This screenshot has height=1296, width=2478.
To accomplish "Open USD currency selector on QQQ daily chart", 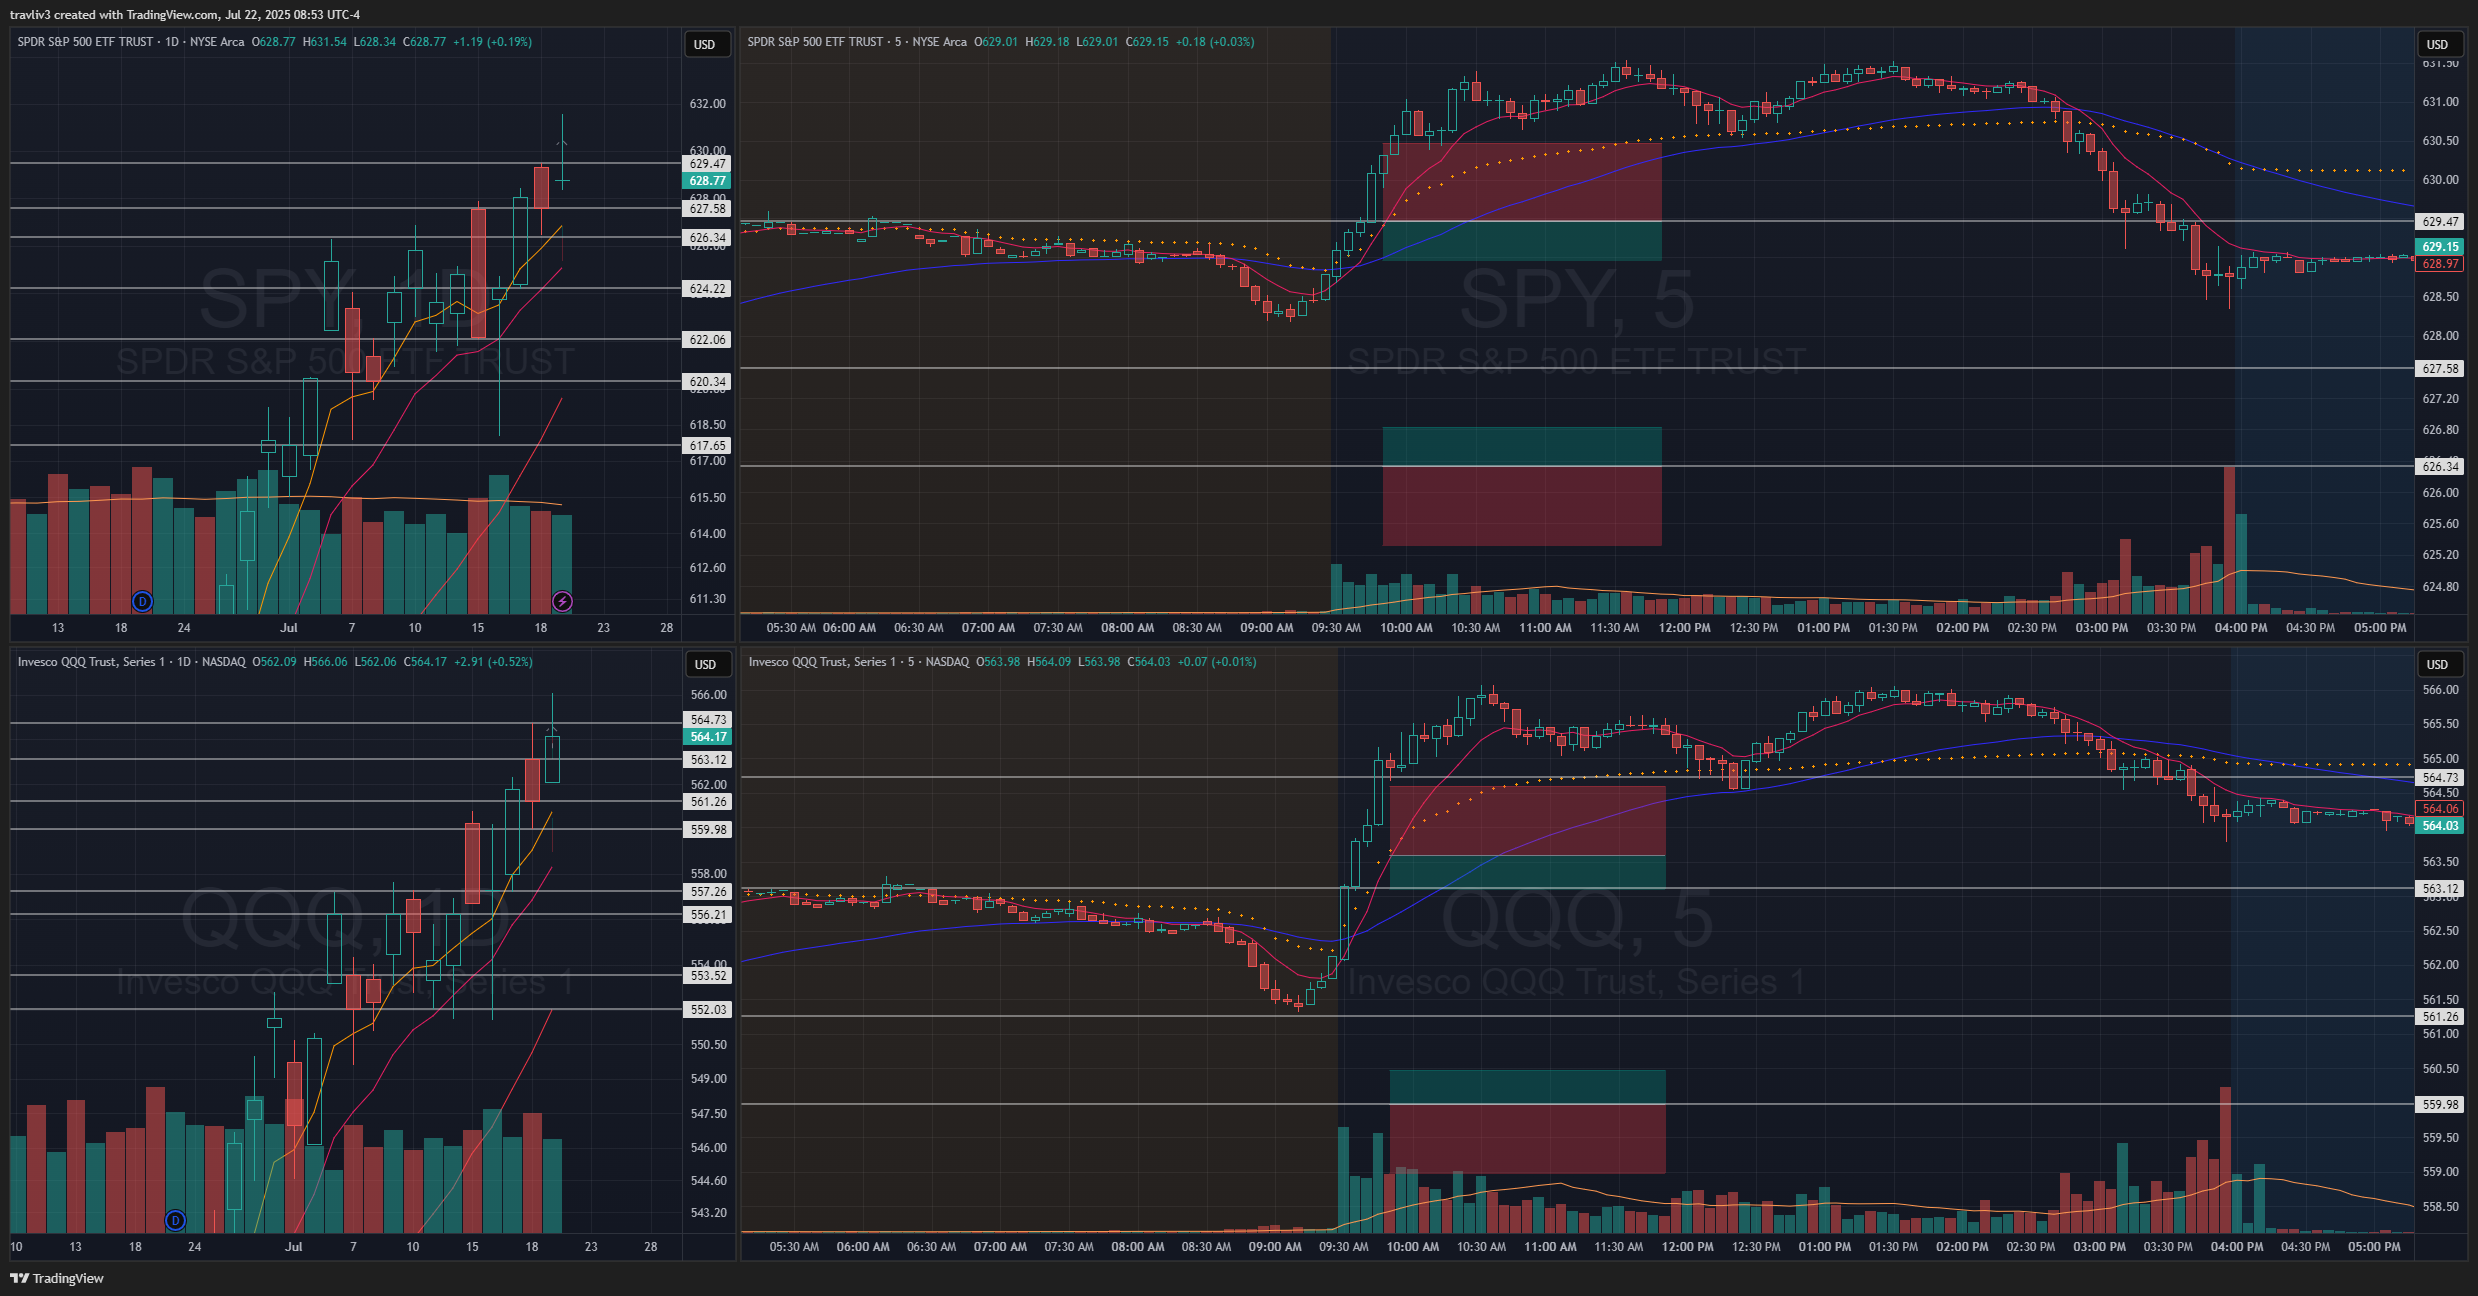I will pos(705,664).
